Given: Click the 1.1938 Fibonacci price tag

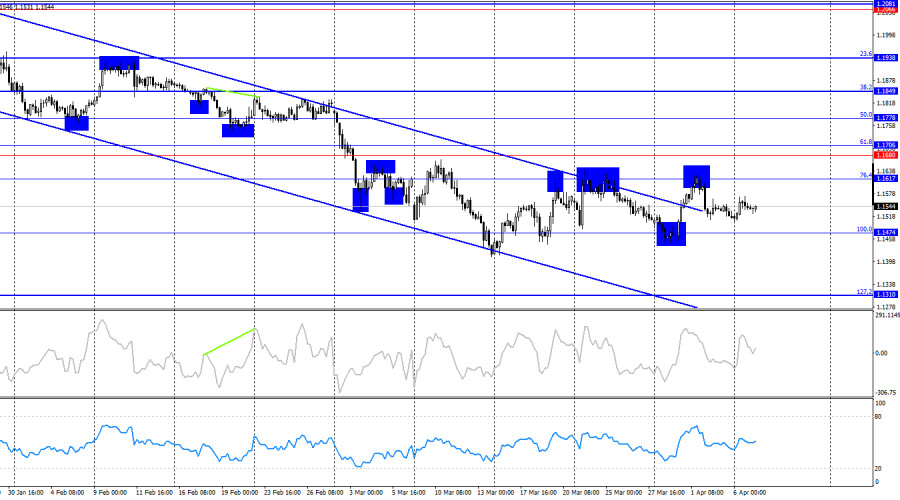Looking at the screenshot, I should point(886,58).
